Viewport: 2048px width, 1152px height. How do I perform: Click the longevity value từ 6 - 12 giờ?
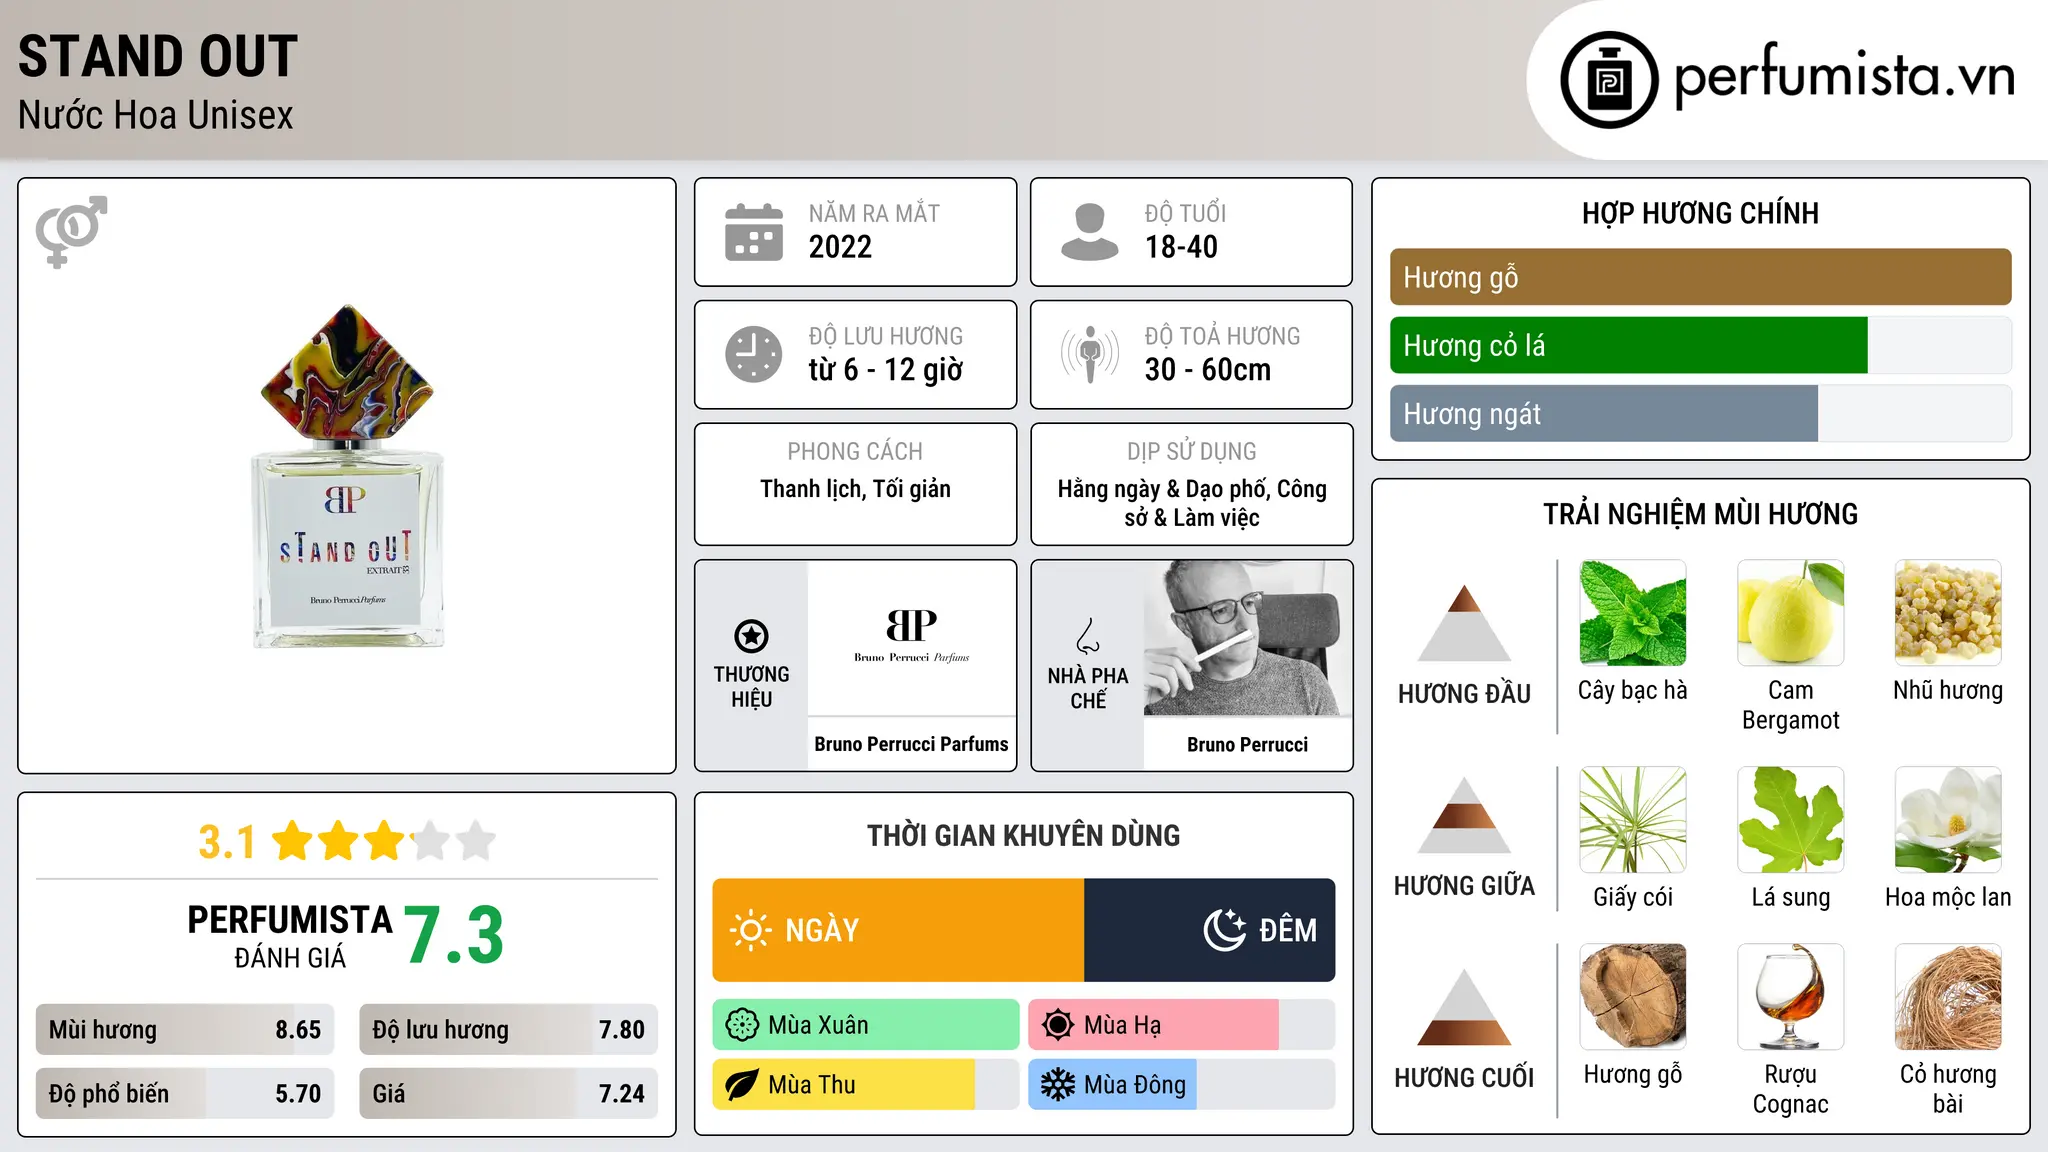tap(885, 370)
